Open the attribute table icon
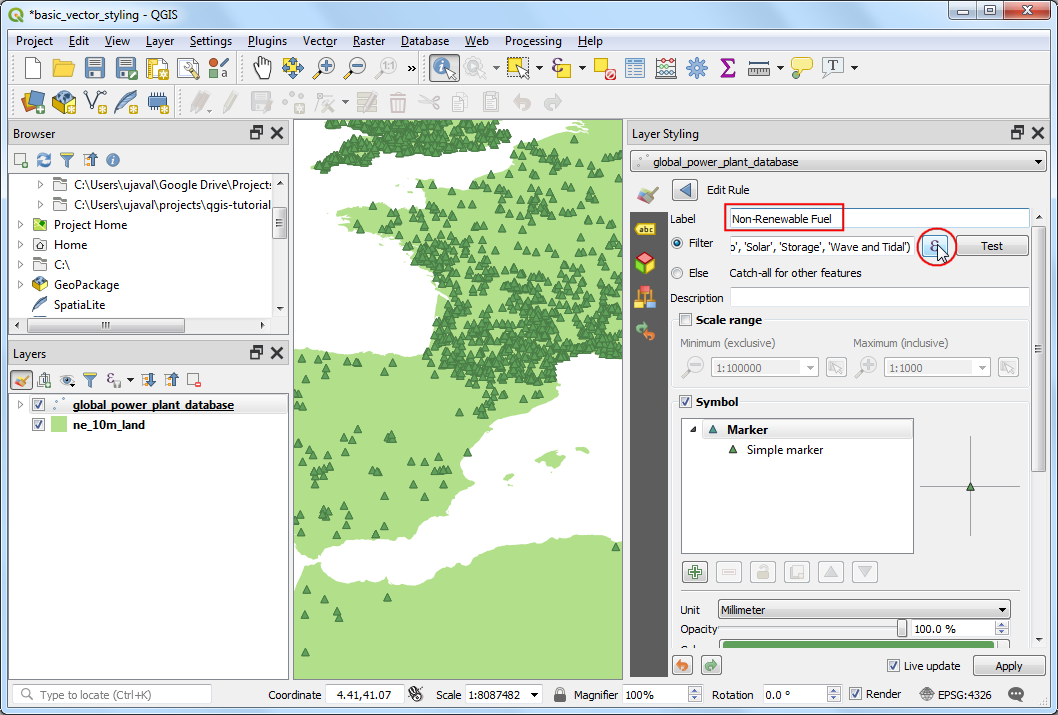 [634, 68]
